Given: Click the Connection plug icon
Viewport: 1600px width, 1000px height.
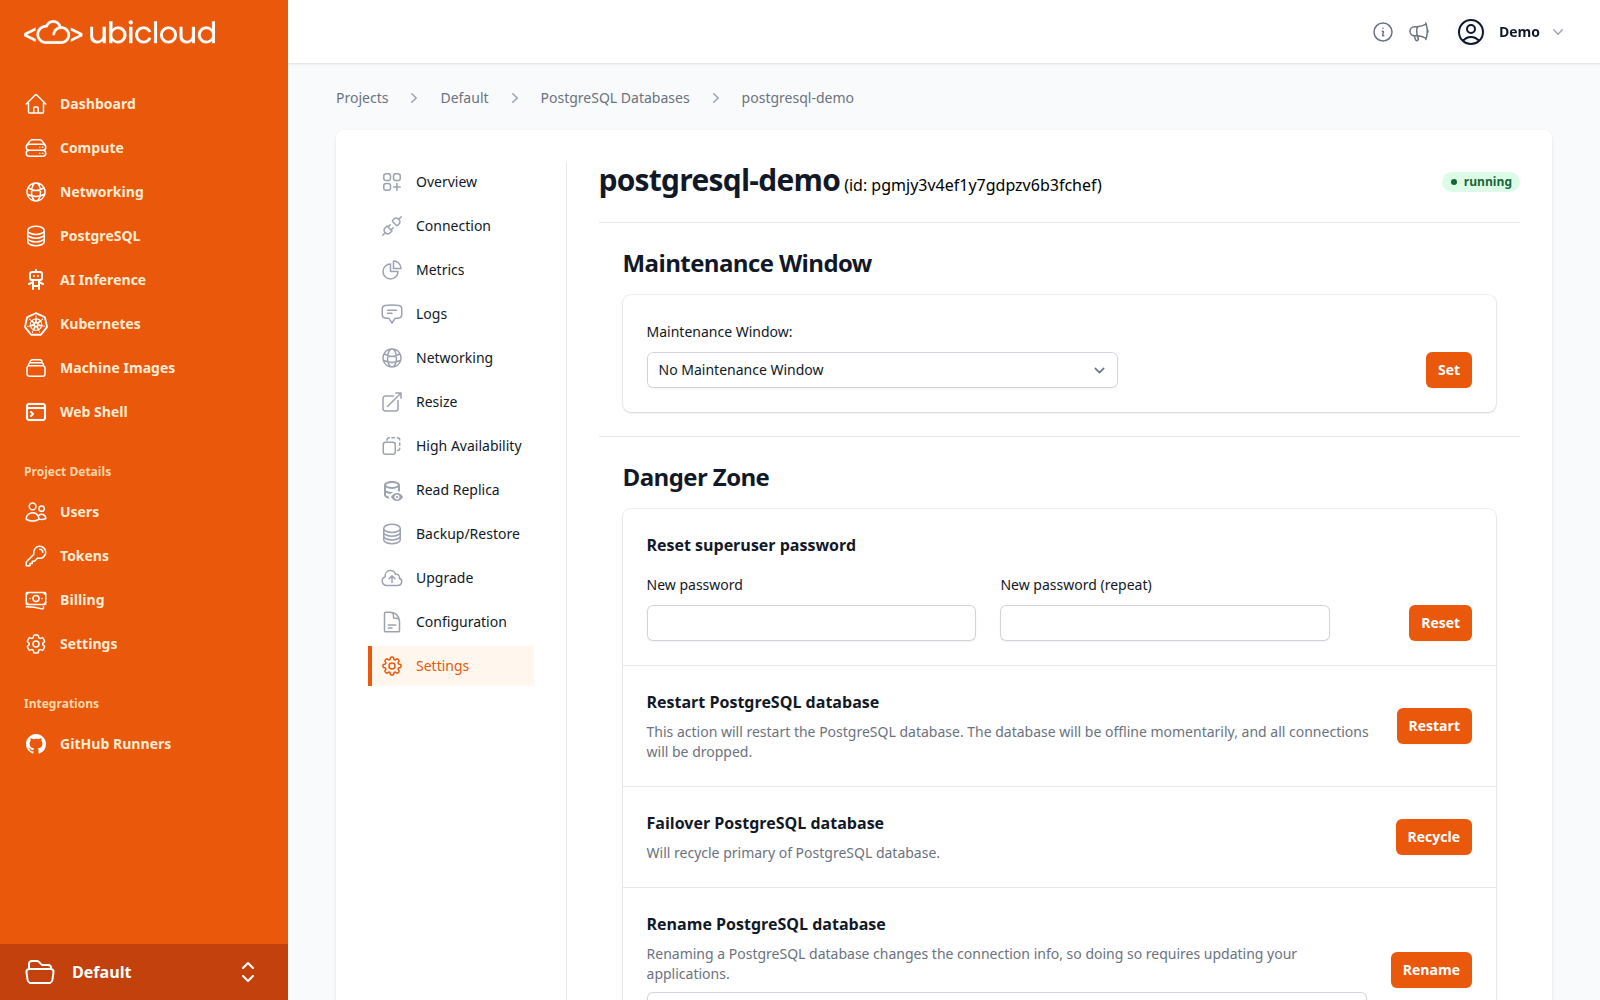Looking at the screenshot, I should pos(392,226).
